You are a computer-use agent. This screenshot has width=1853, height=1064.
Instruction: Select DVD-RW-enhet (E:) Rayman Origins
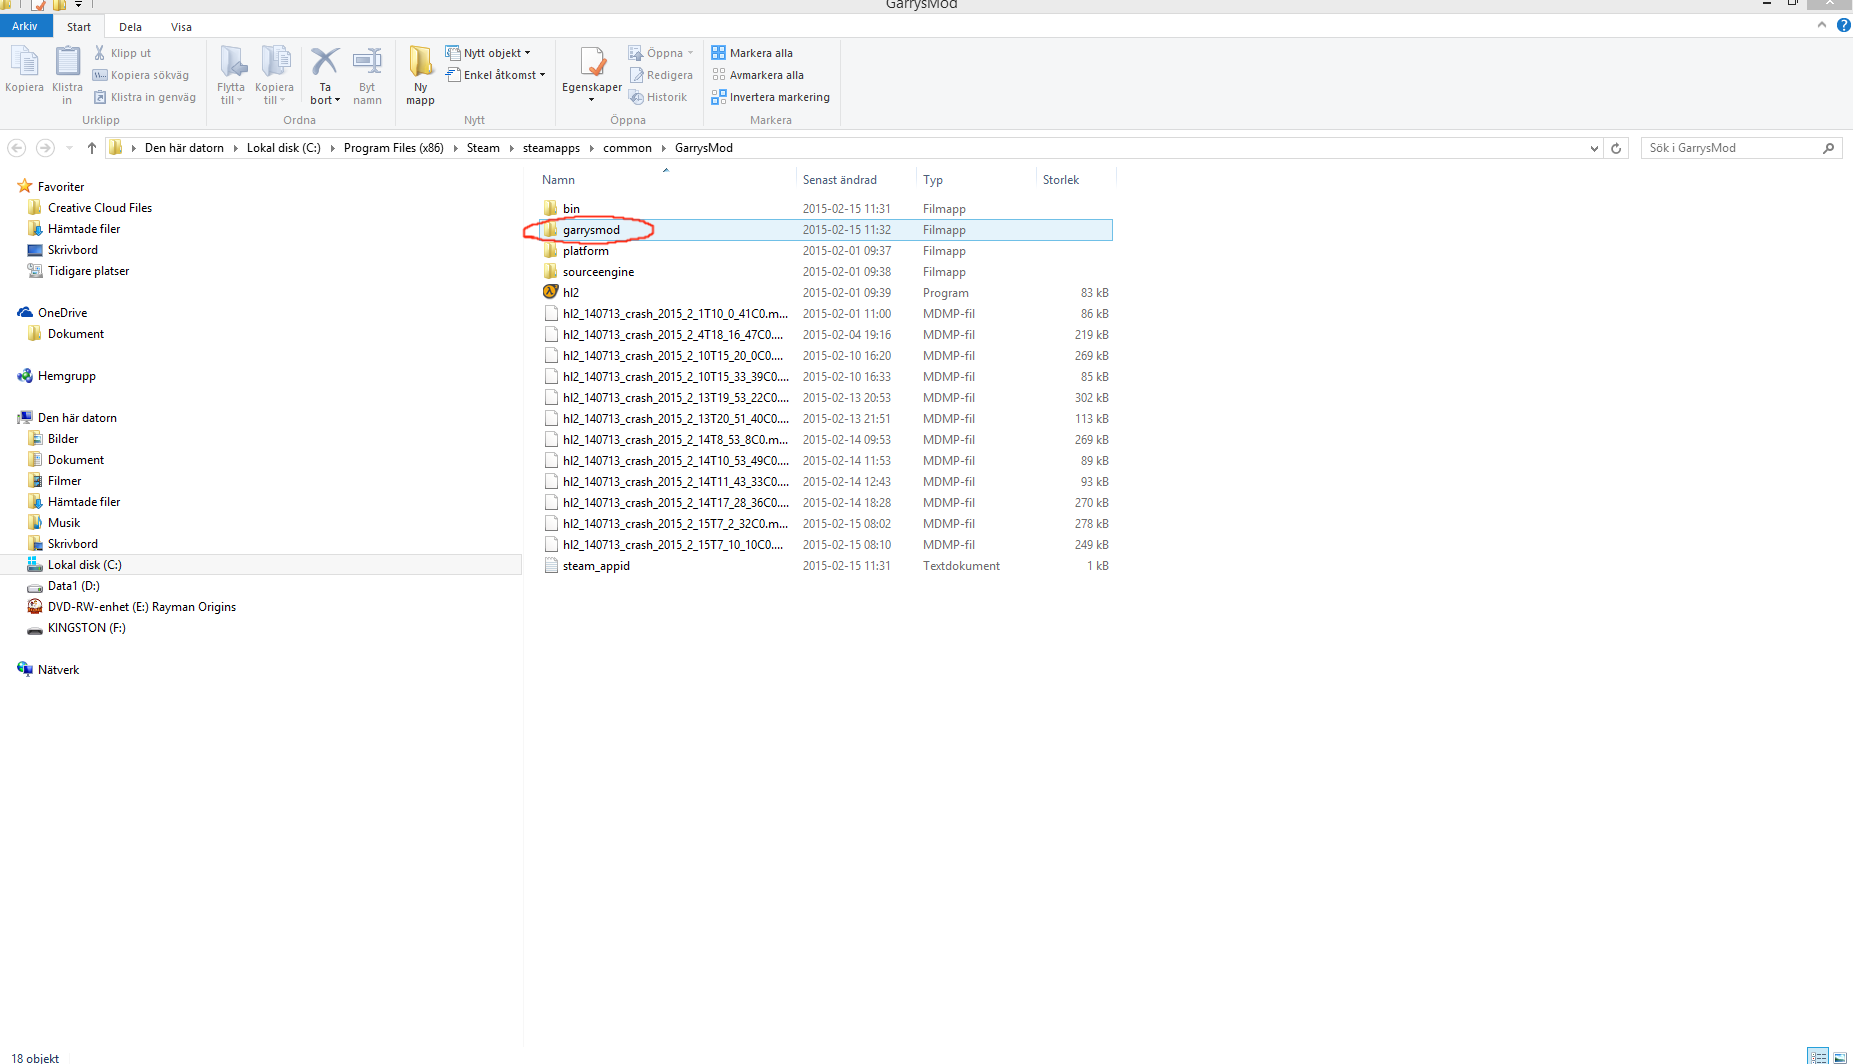(142, 607)
